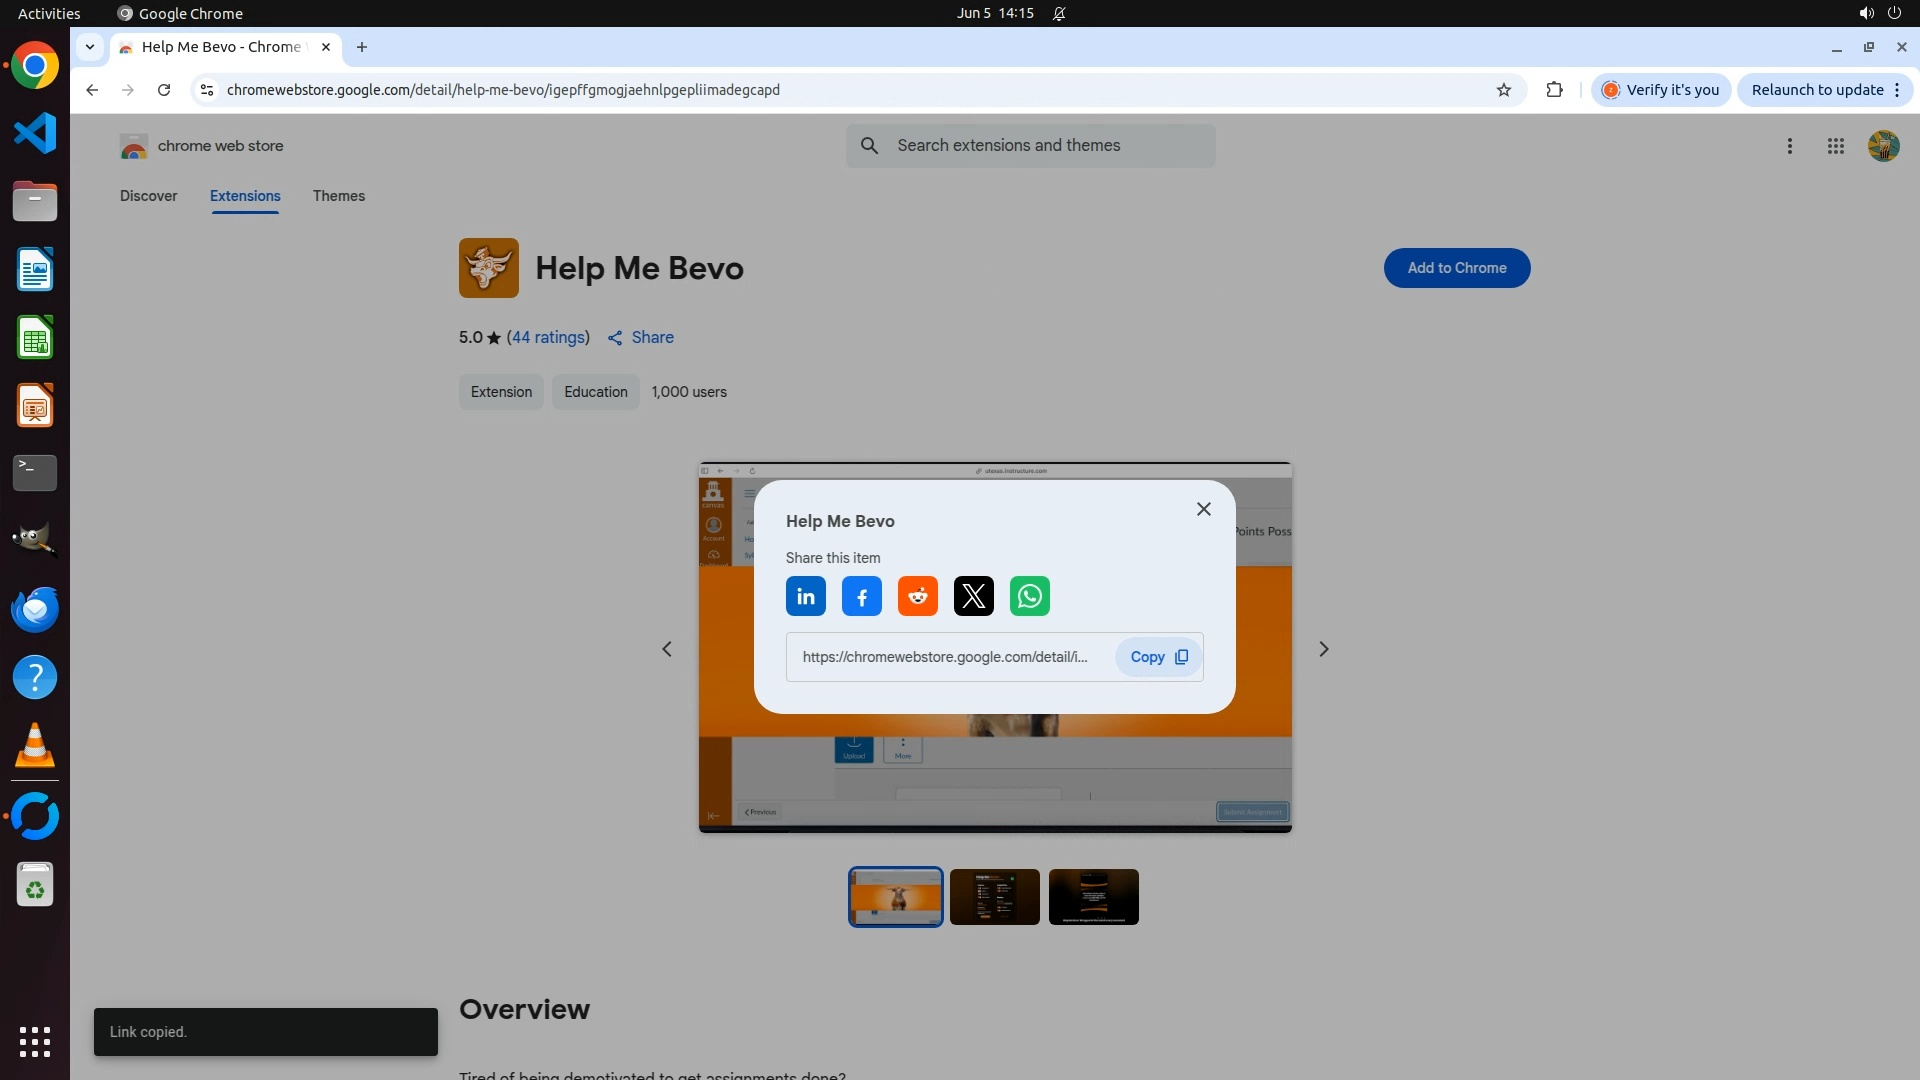This screenshot has height=1080, width=1920.
Task: Show next screenshot with right arrow
Action: 1323,649
